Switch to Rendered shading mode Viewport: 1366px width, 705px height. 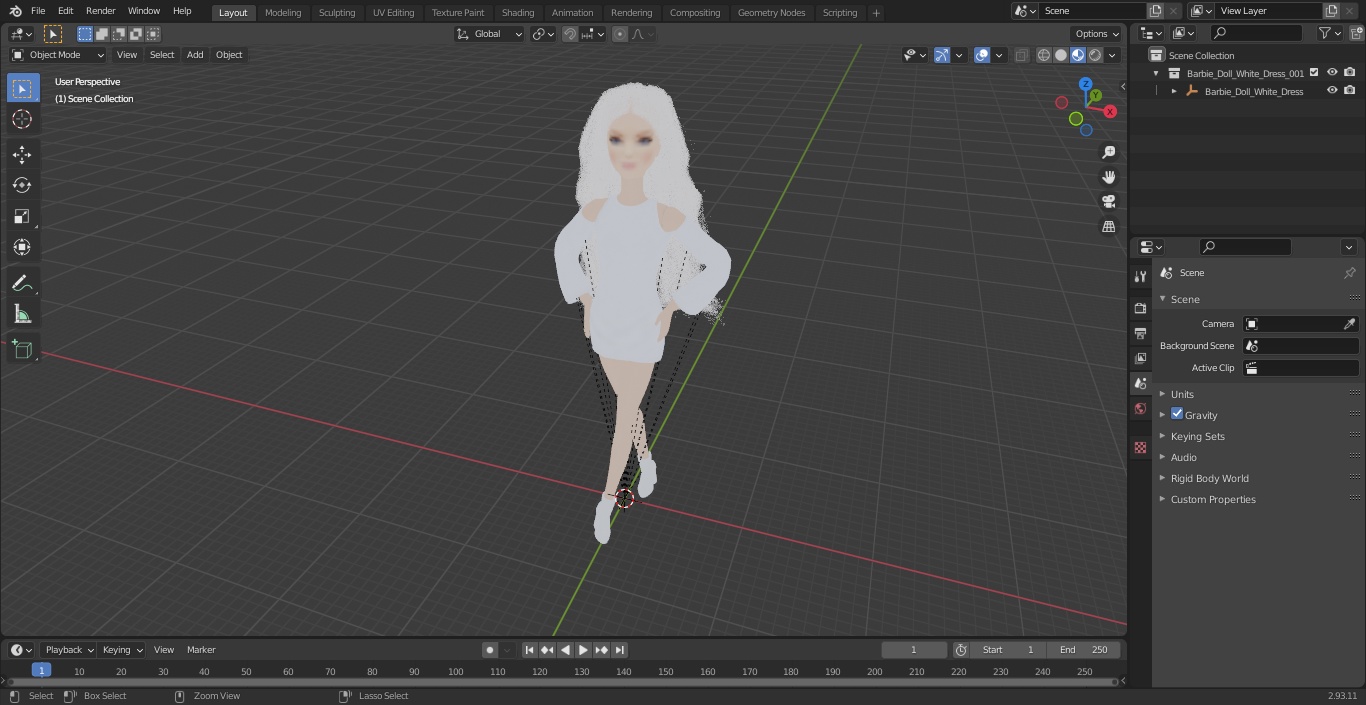pyautogui.click(x=1095, y=55)
